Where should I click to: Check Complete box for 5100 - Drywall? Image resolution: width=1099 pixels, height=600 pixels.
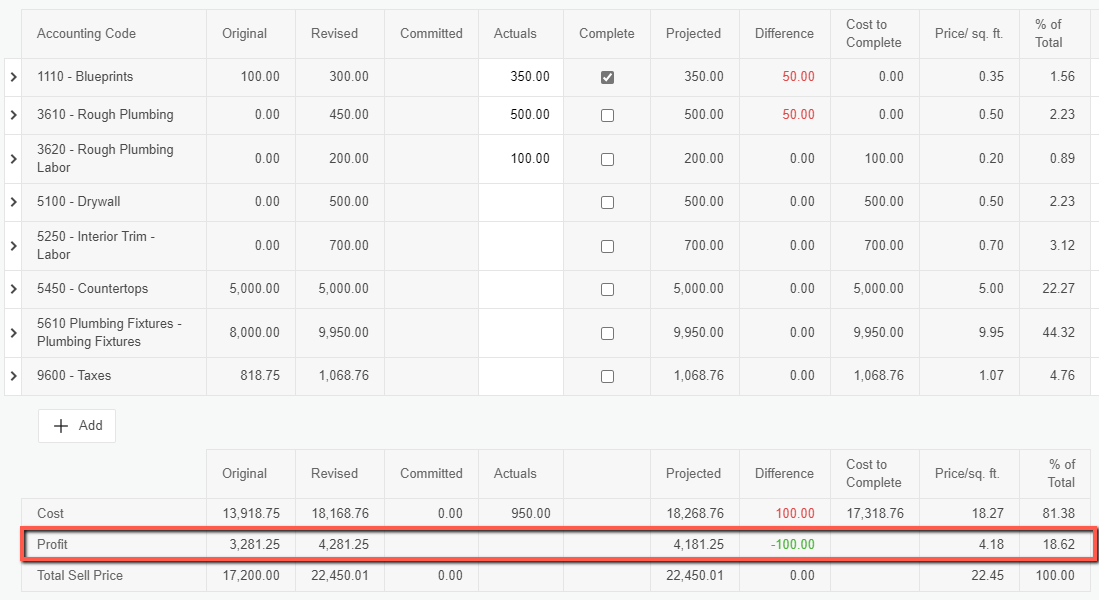click(x=607, y=202)
